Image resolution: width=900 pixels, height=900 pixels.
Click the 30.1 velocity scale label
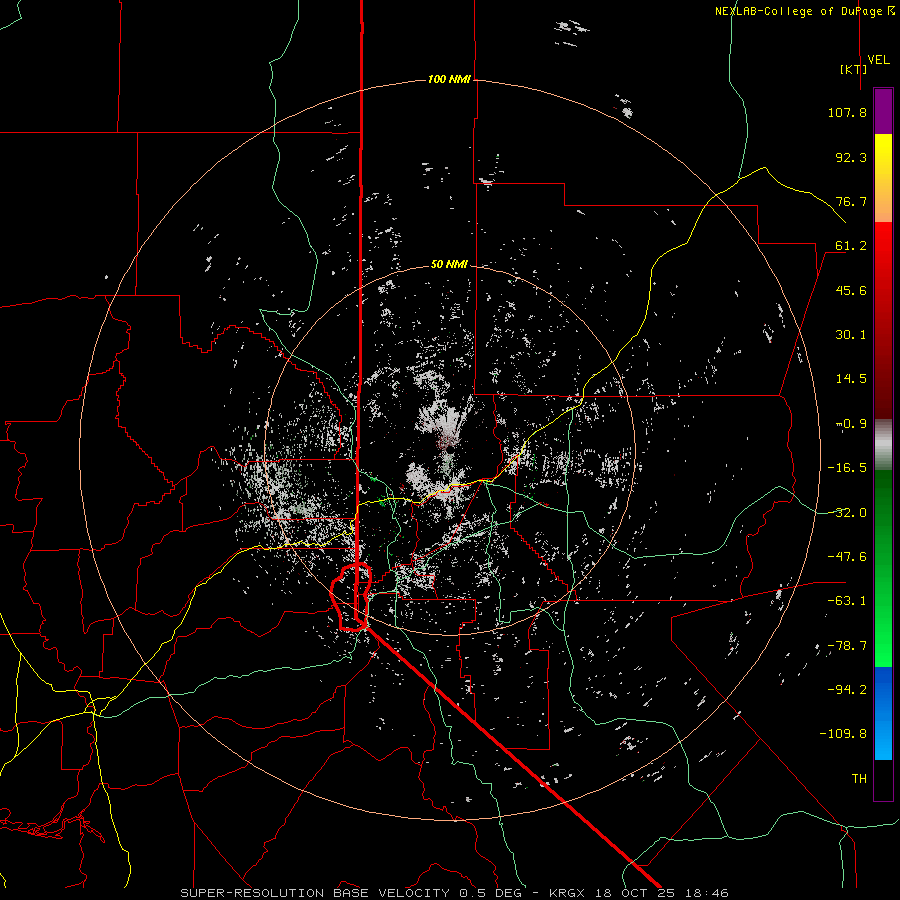coord(851,335)
